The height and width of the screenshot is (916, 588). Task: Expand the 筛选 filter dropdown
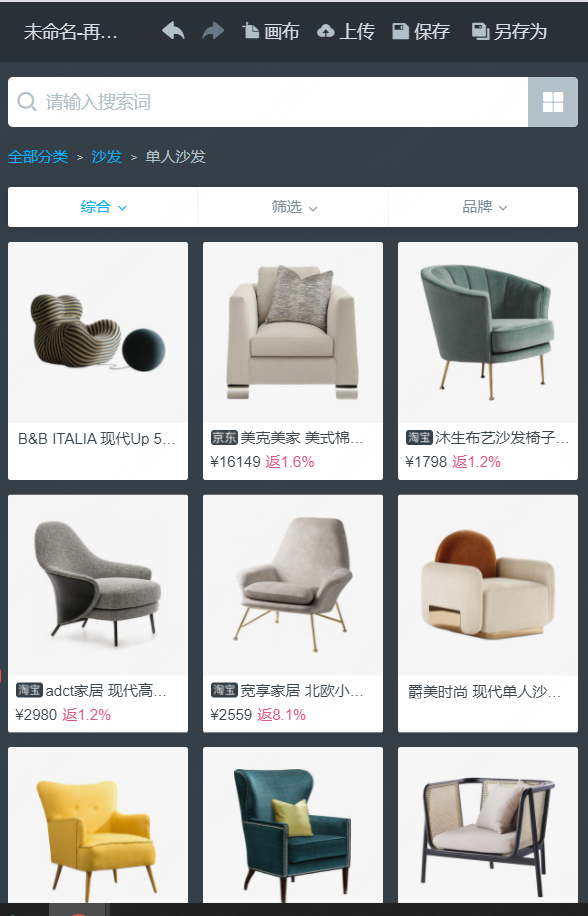tap(293, 207)
